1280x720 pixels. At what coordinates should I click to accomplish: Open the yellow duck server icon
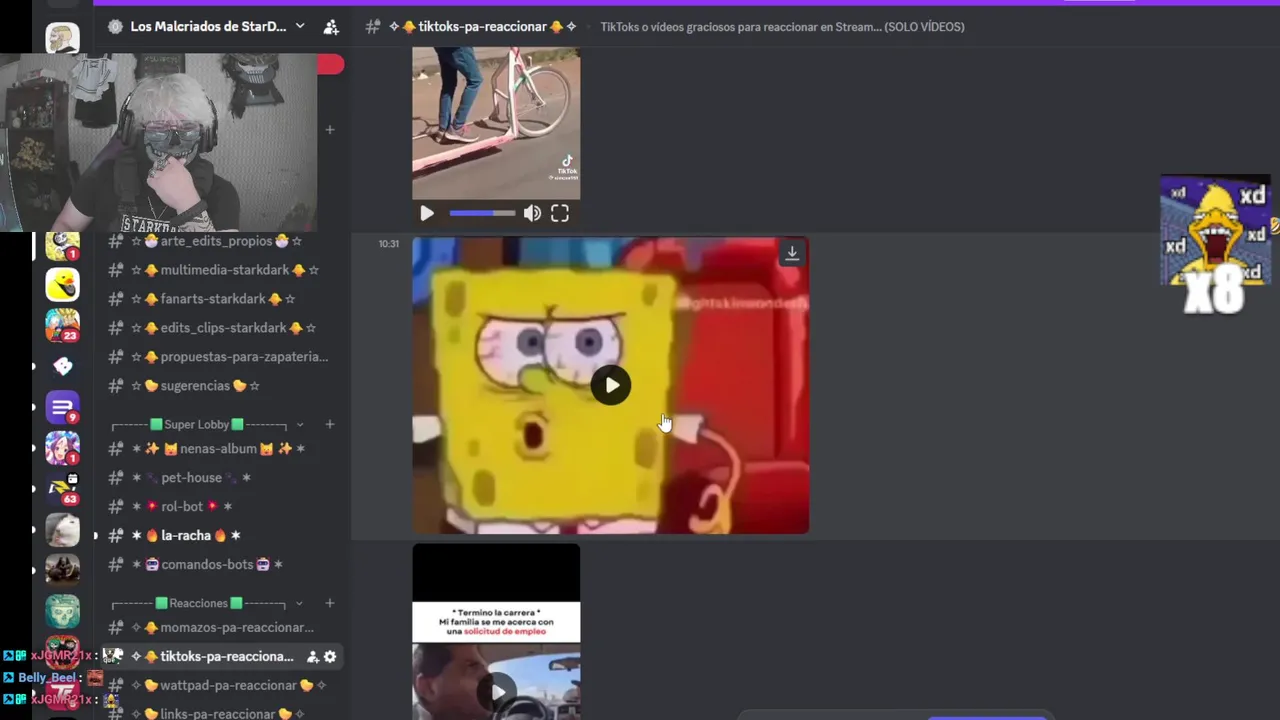tap(62, 285)
